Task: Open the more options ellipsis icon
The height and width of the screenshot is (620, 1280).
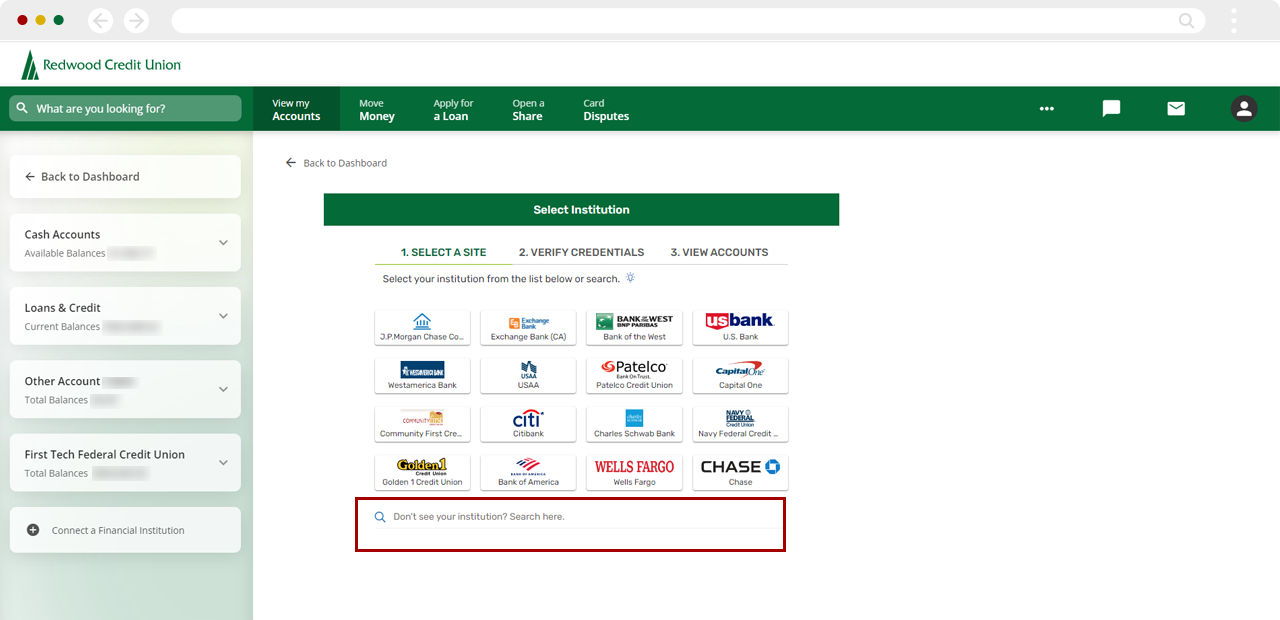Action: 1047,109
